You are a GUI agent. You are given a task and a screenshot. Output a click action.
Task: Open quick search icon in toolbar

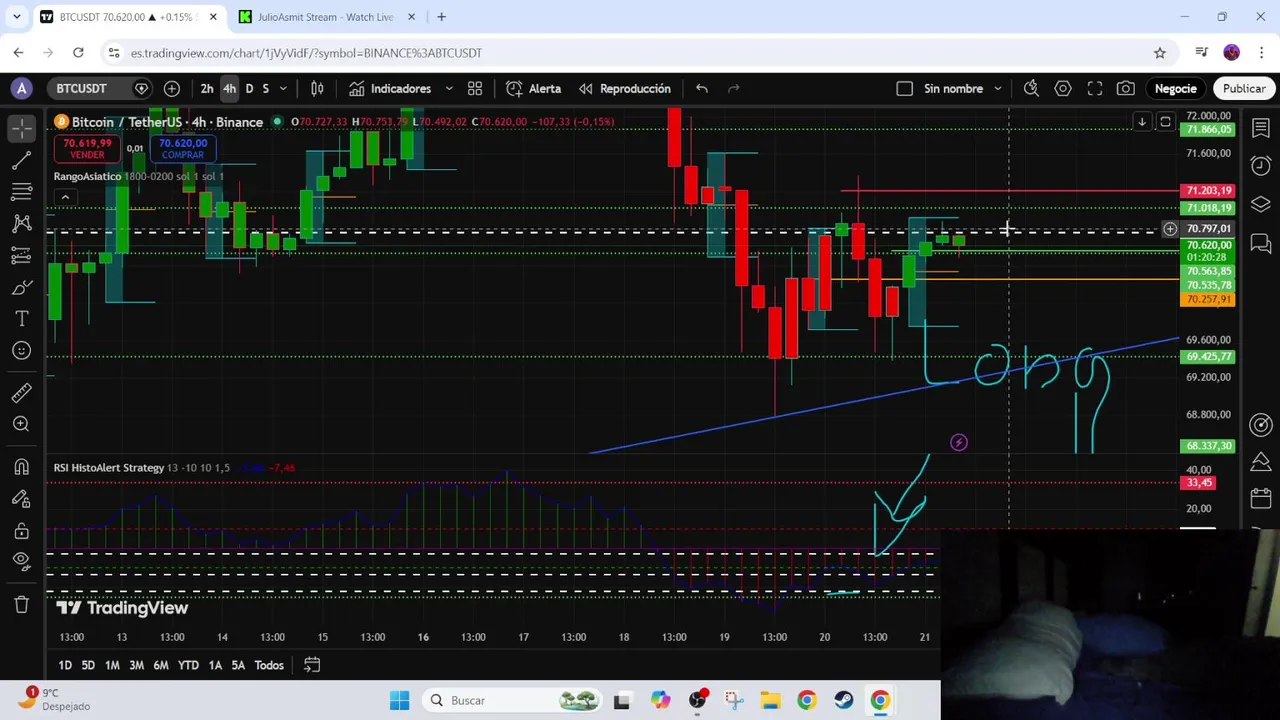tap(1031, 88)
